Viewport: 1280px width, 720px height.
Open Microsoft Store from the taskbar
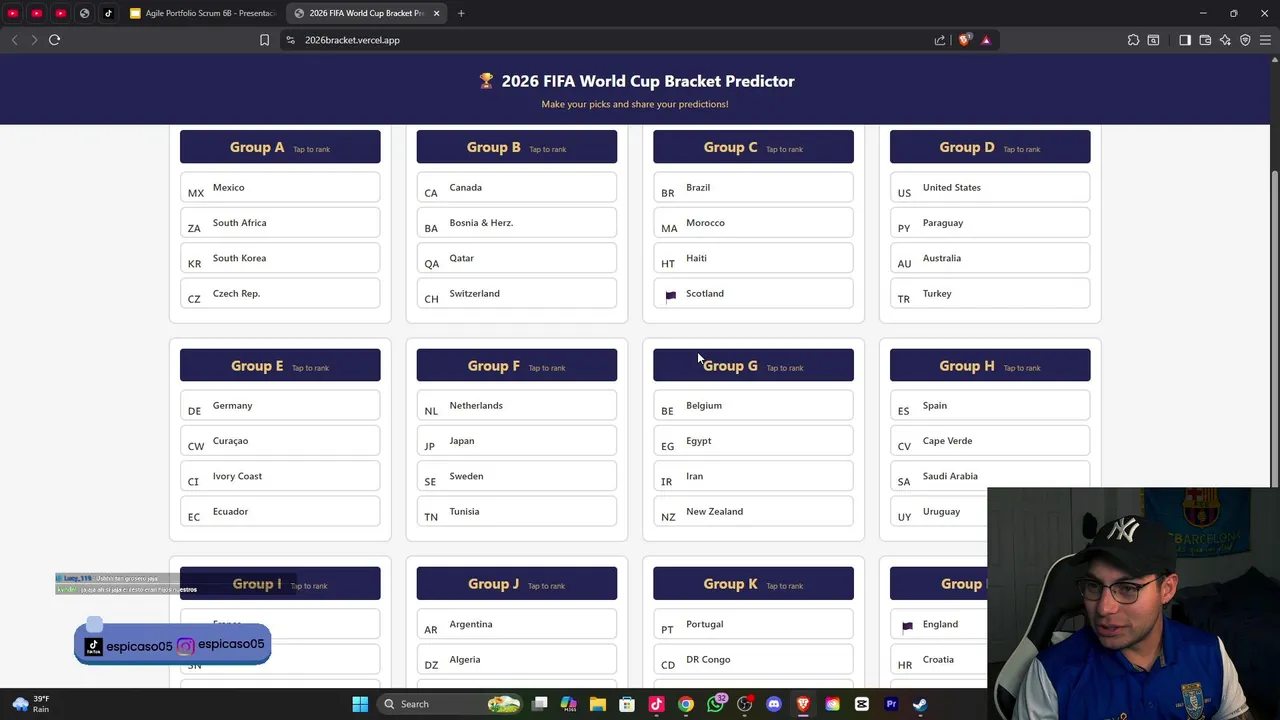(x=627, y=704)
